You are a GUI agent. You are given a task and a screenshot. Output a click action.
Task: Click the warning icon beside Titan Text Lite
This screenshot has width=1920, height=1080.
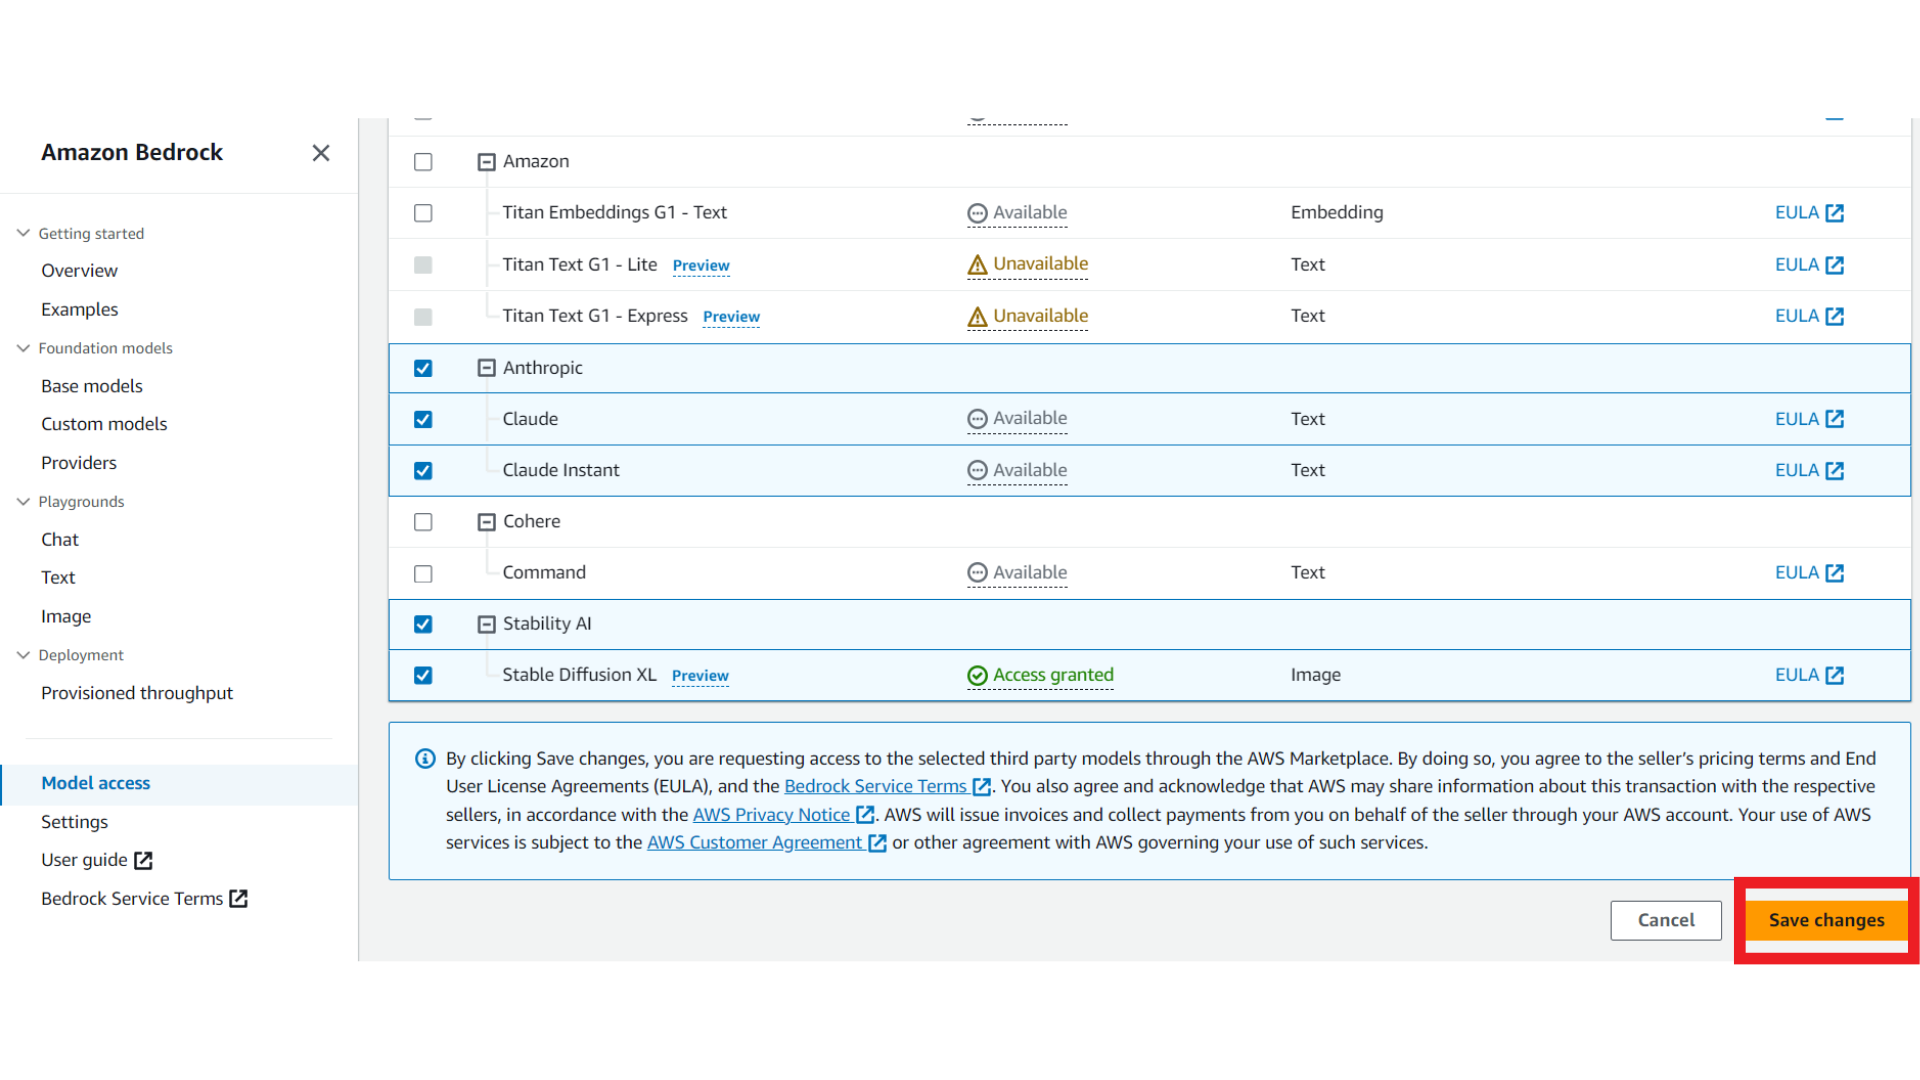point(977,265)
